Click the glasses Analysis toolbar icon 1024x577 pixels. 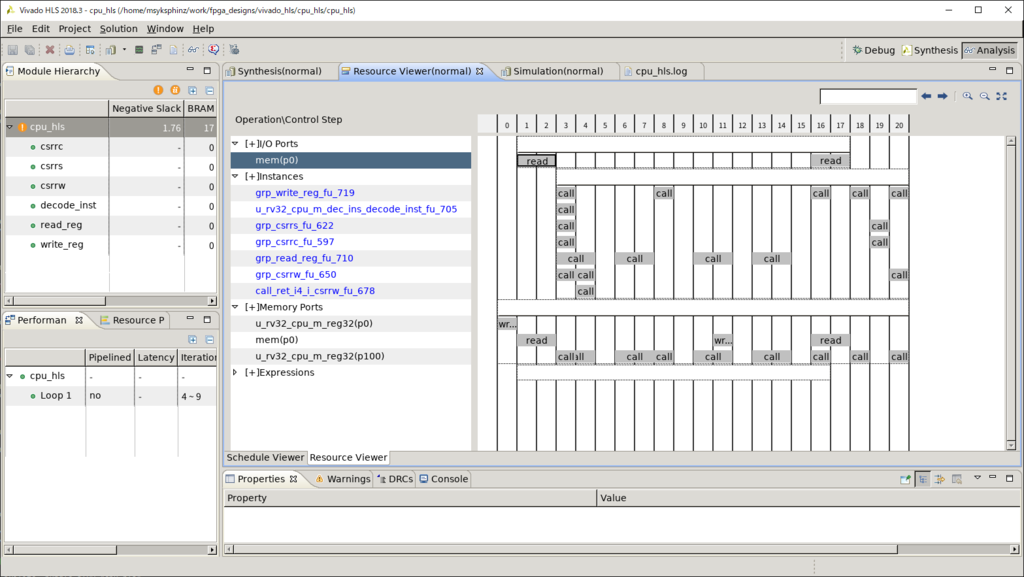[x=193, y=50]
